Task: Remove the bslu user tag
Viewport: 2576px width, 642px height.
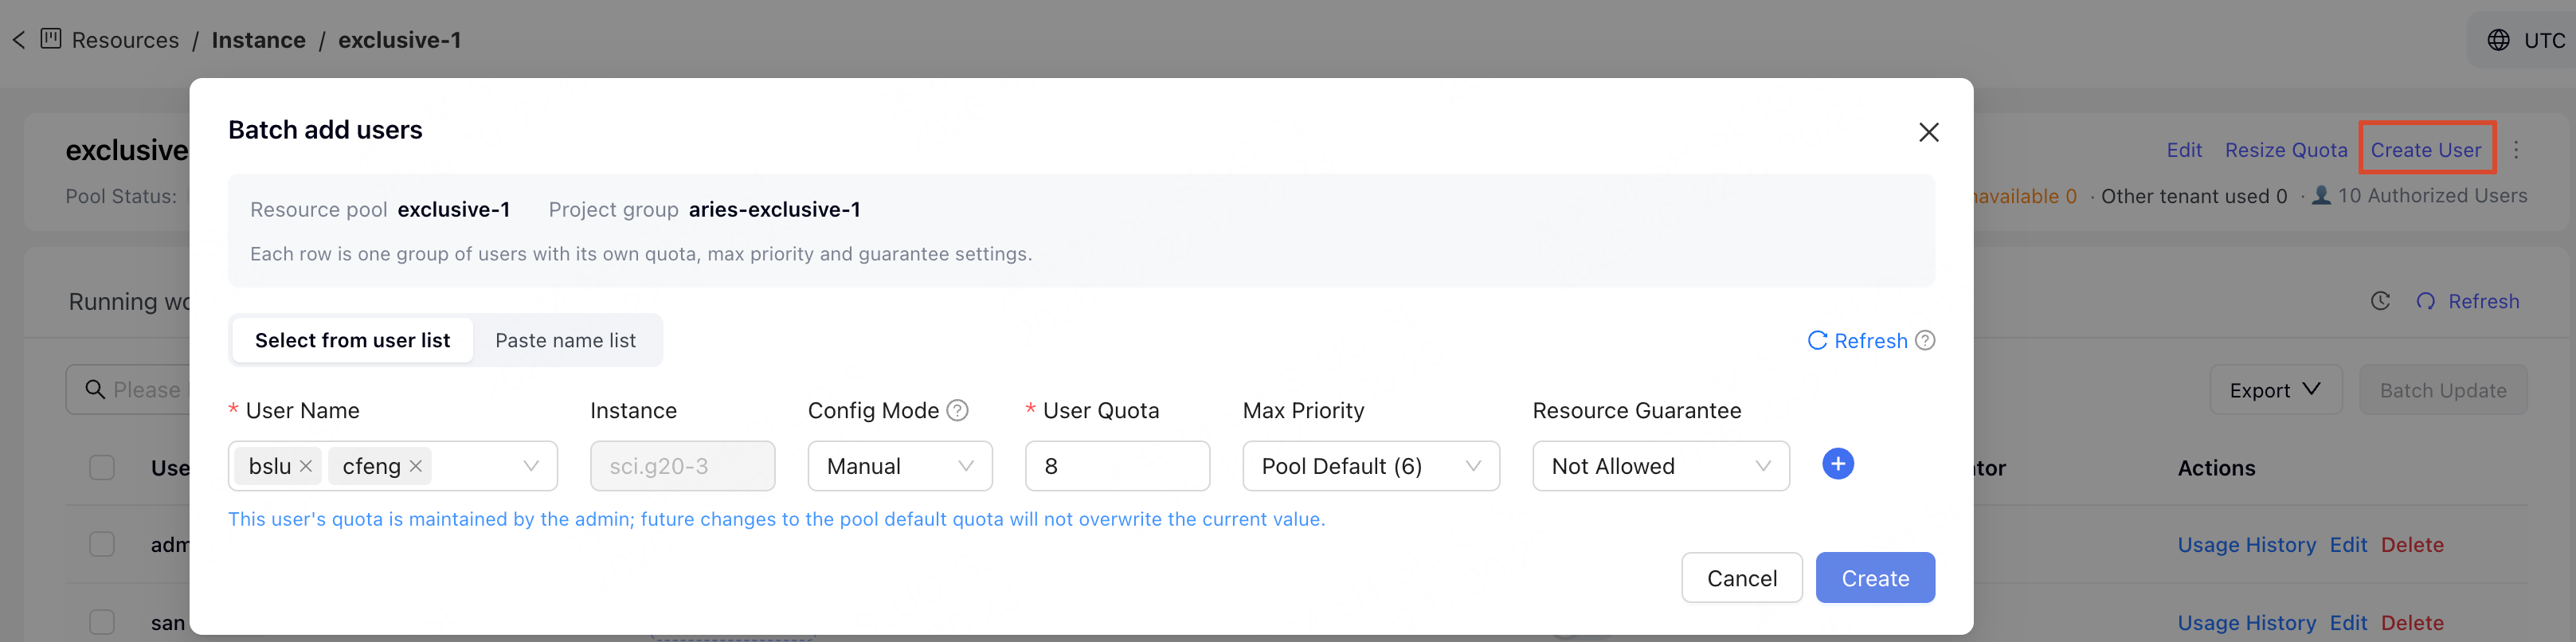Action: tap(306, 466)
